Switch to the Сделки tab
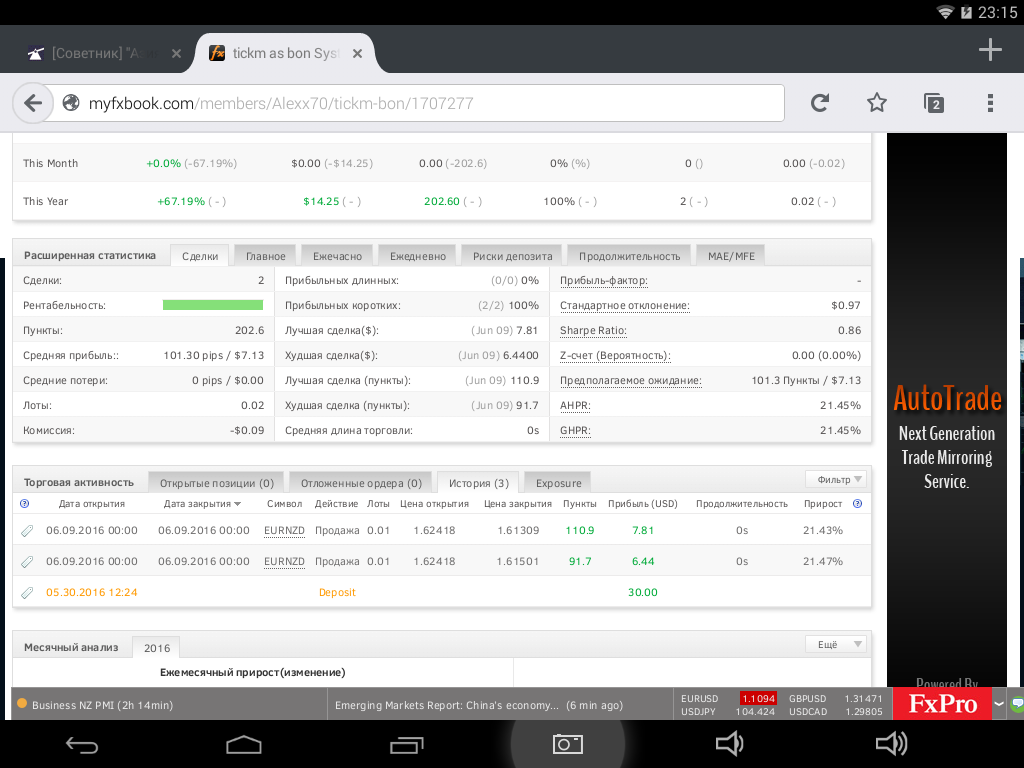Image resolution: width=1024 pixels, height=768 pixels. click(x=200, y=256)
